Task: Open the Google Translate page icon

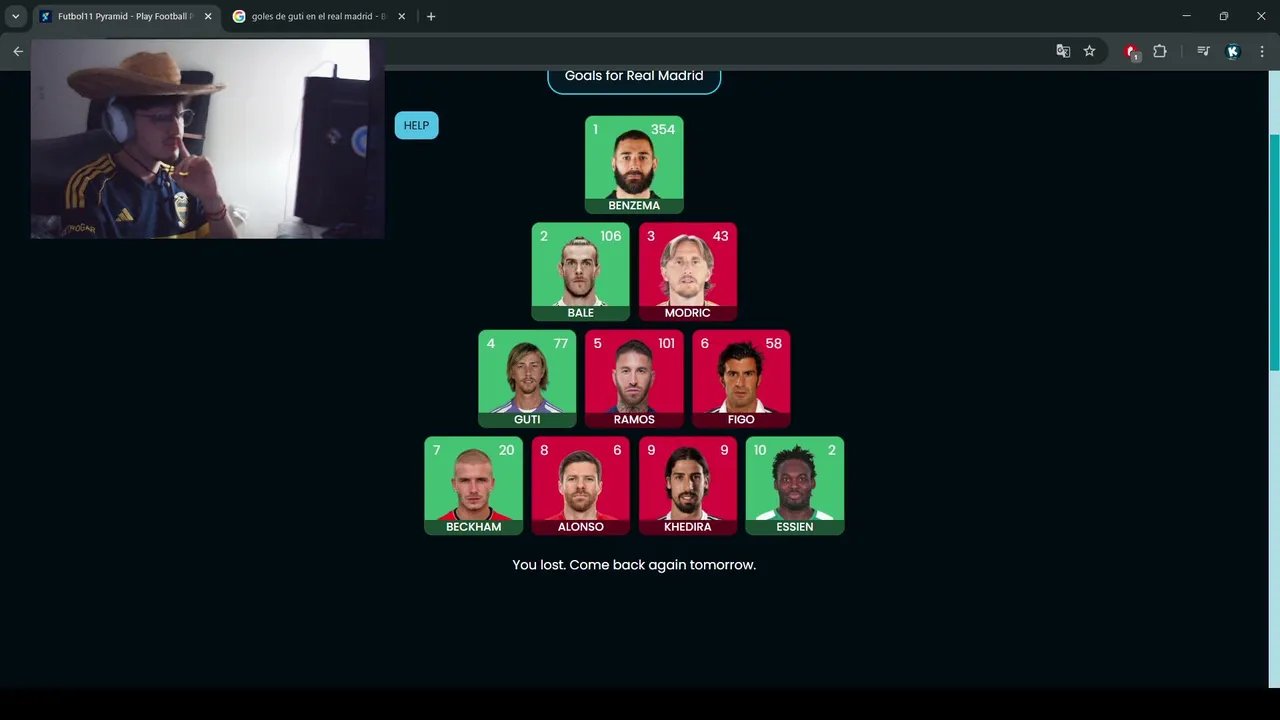Action: 1063,51
